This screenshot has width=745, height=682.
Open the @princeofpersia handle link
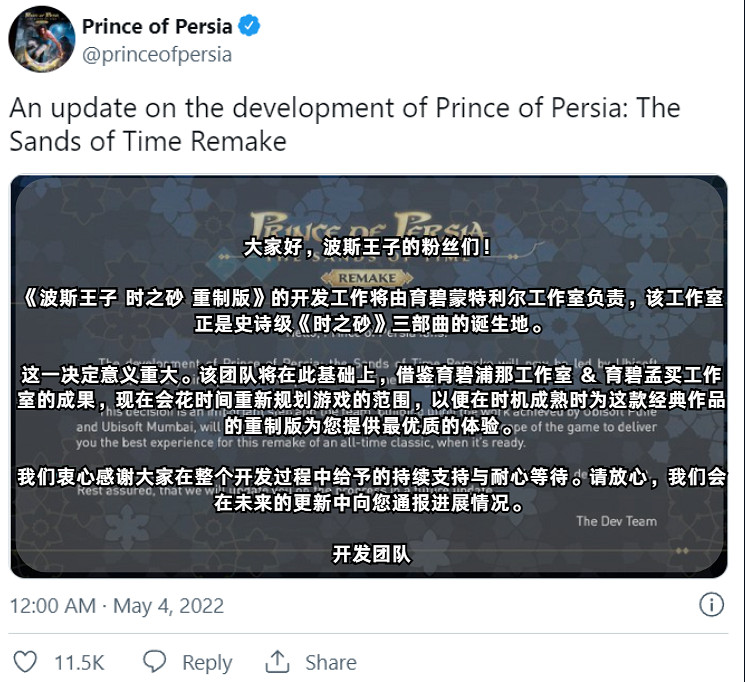click(x=156, y=54)
